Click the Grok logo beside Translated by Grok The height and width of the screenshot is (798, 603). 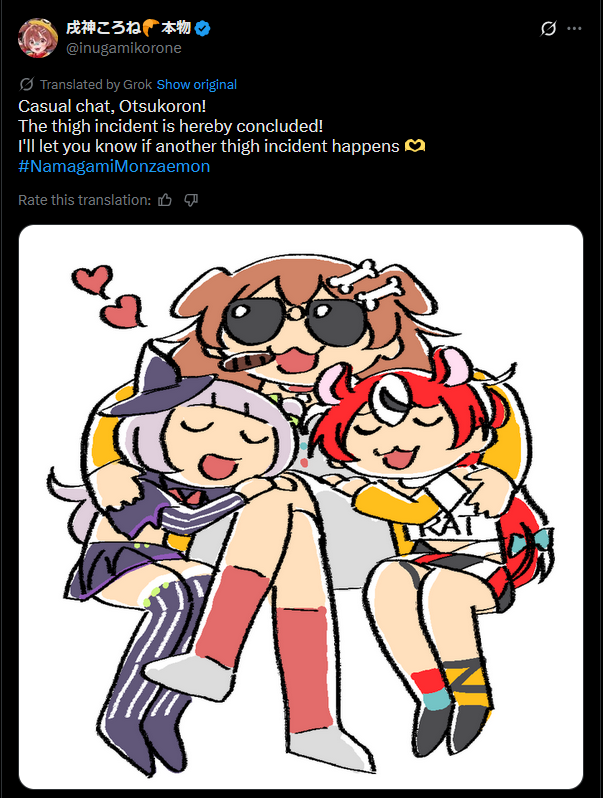[26, 84]
